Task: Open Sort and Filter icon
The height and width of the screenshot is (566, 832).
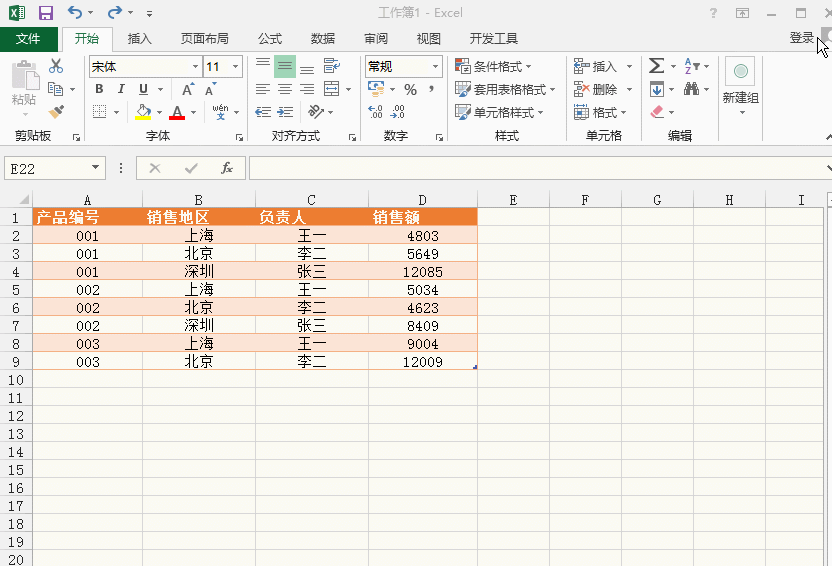Action: coord(692,66)
